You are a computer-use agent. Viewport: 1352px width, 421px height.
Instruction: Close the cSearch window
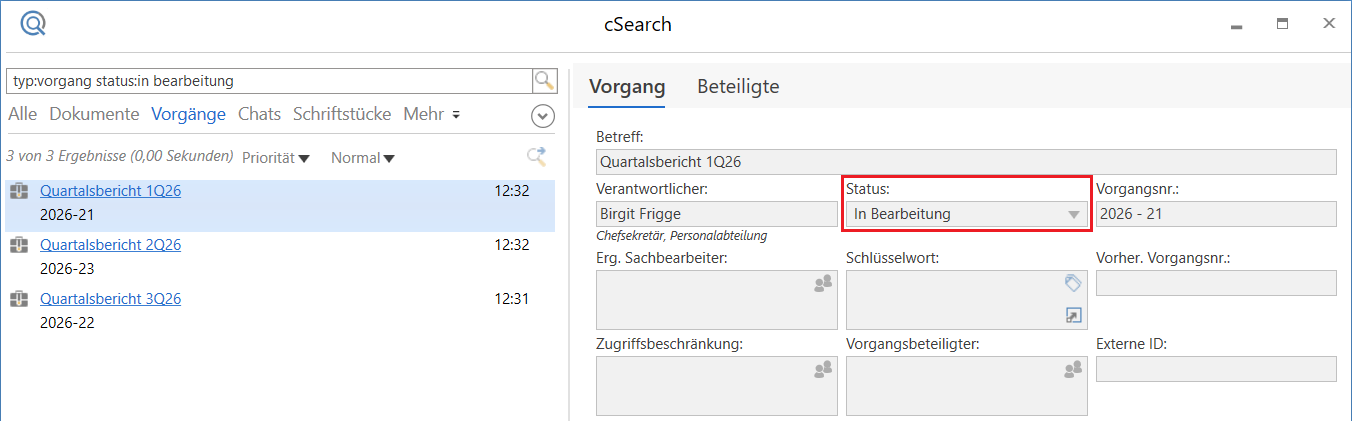click(1329, 24)
